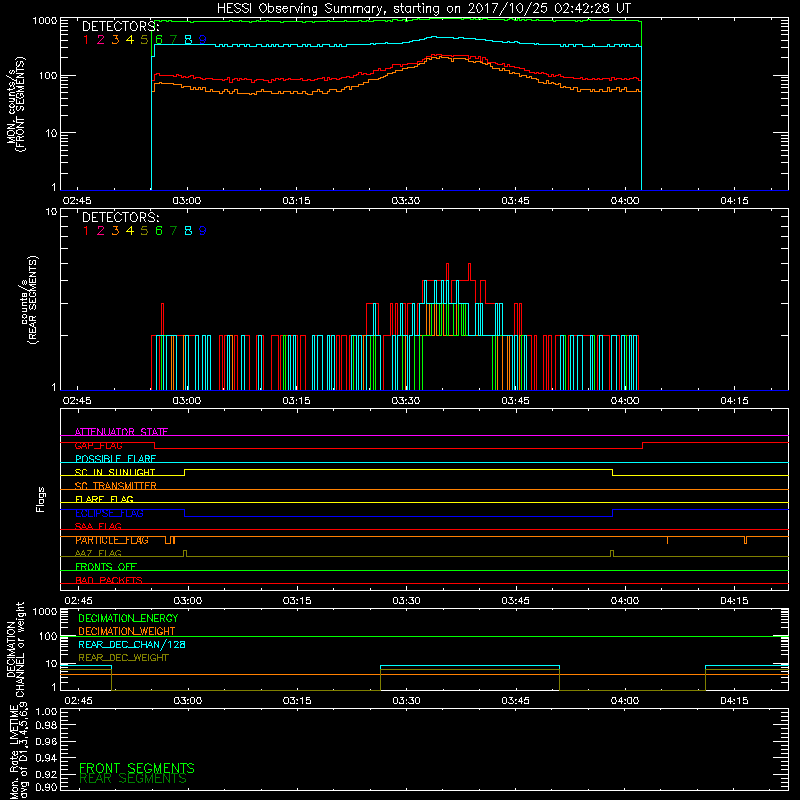
Task: Select the DETECTORS: label in the front segments plot
Action: coord(121,27)
